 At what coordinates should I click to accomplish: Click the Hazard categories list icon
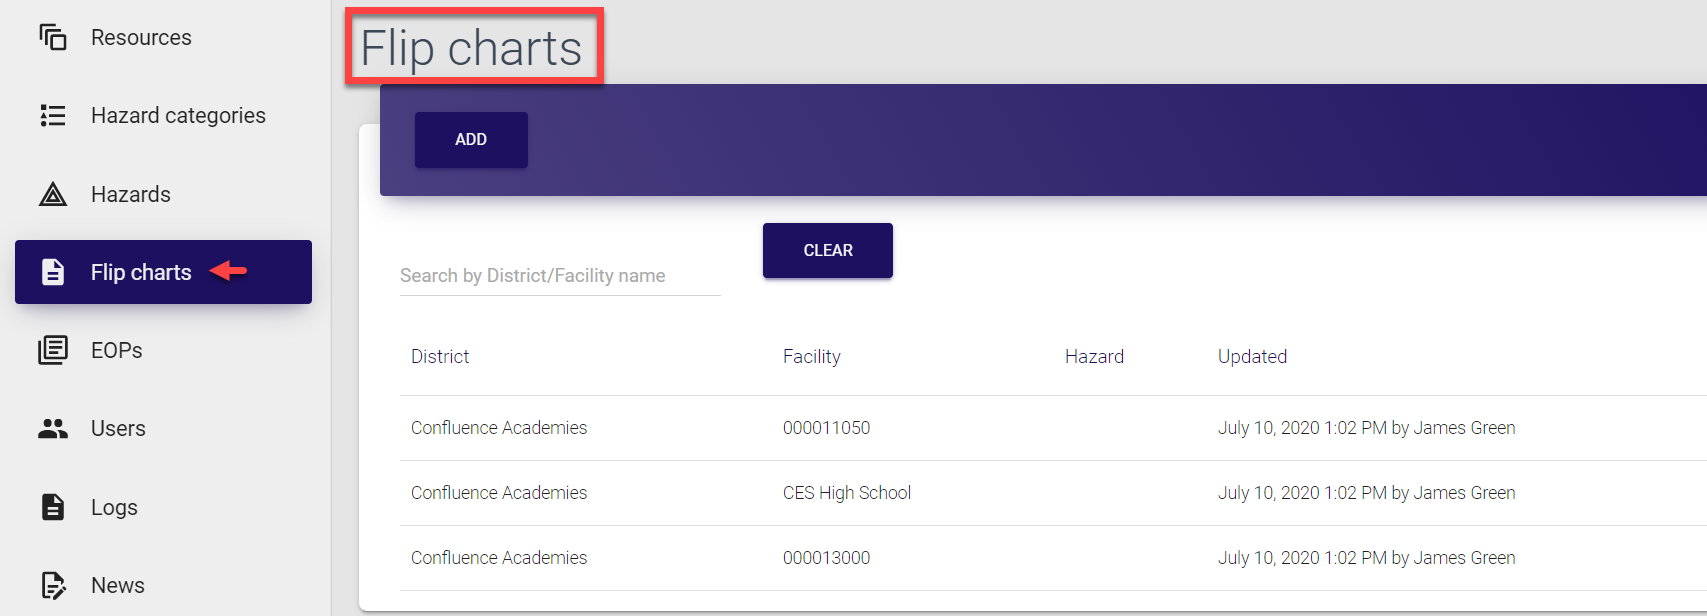53,116
